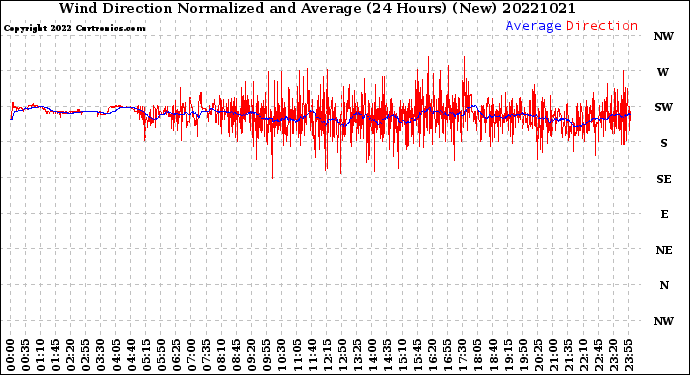Screen dimensions: 690x375
Task: Click the top 'NW' axis label
Action: coord(663,37)
